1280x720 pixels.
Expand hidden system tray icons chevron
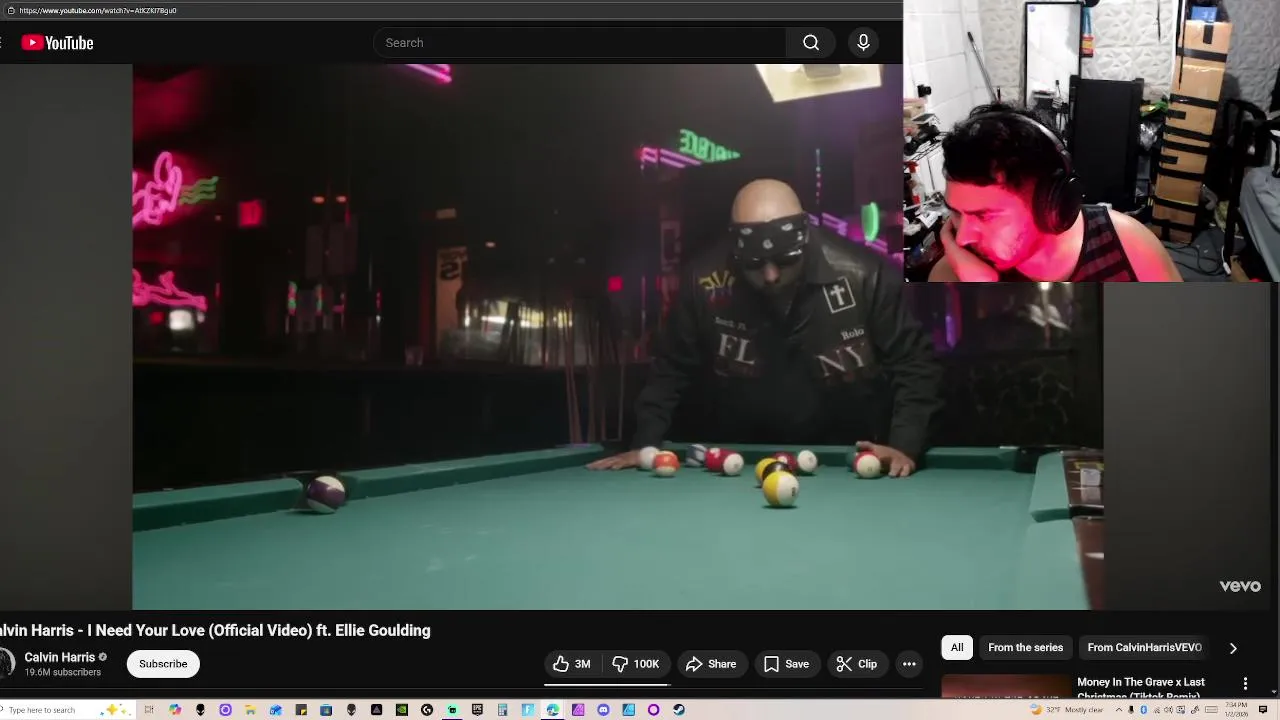(1119, 710)
